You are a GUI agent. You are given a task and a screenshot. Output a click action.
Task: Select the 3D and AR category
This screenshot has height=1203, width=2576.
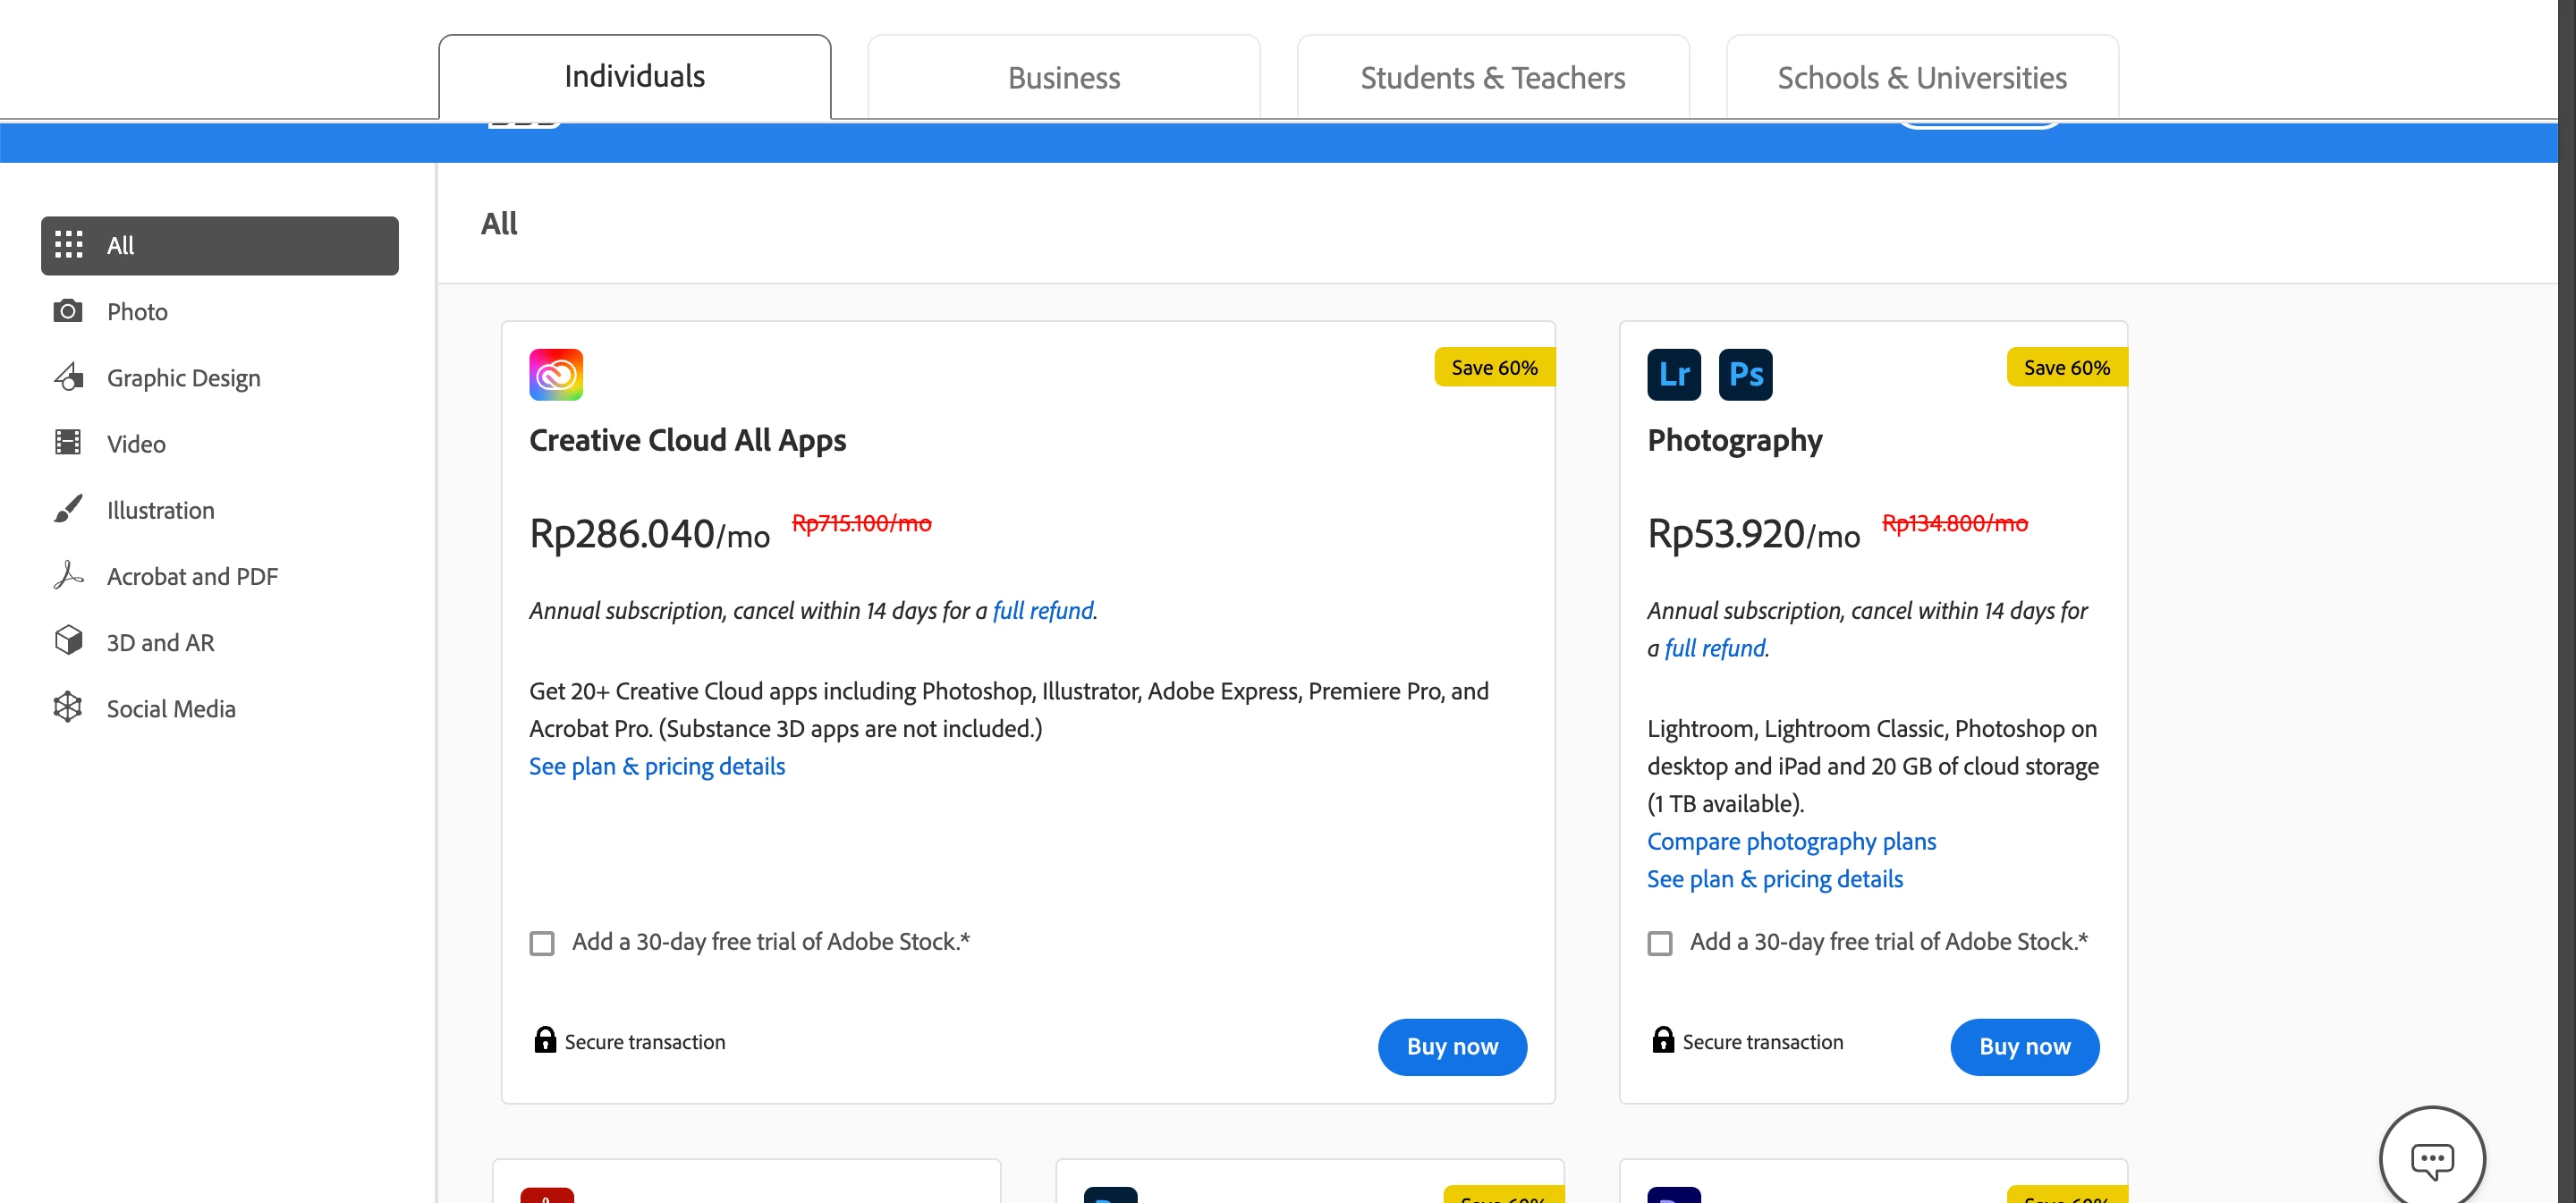[160, 642]
